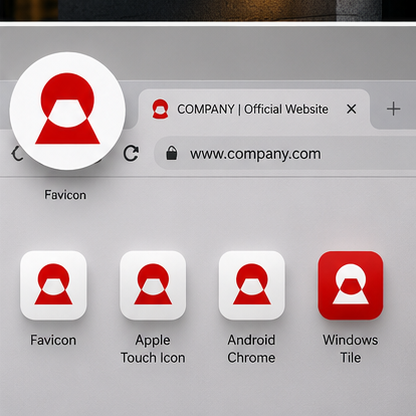
Task: Close the COMPANY | Official Website tab
Action: (351, 109)
